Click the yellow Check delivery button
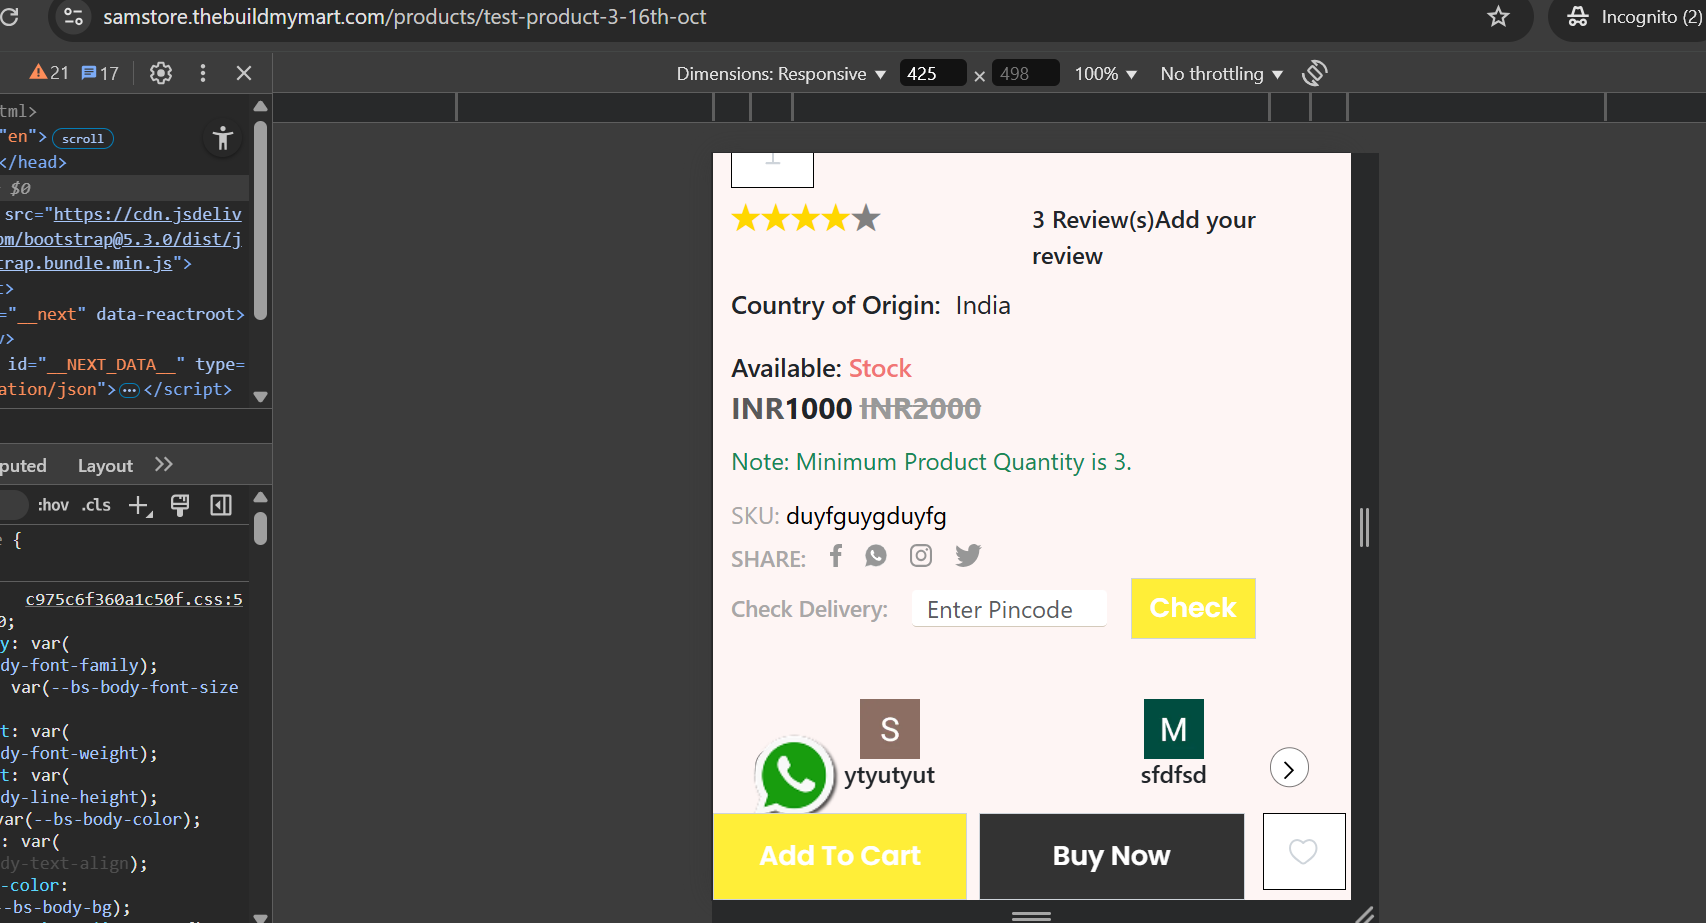1706x923 pixels. [x=1193, y=608]
